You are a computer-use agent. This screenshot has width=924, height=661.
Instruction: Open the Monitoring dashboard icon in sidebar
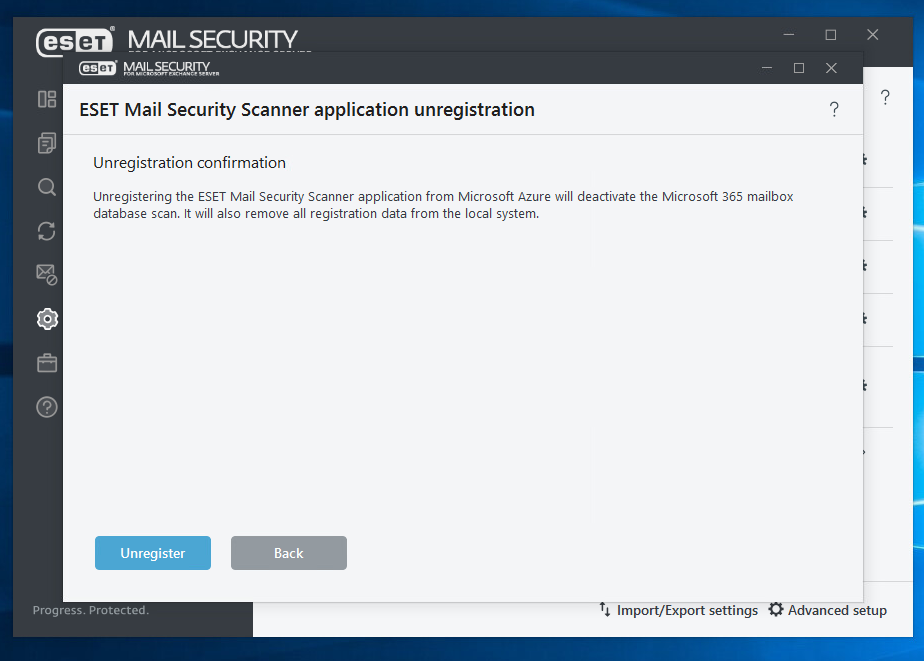pyautogui.click(x=46, y=99)
